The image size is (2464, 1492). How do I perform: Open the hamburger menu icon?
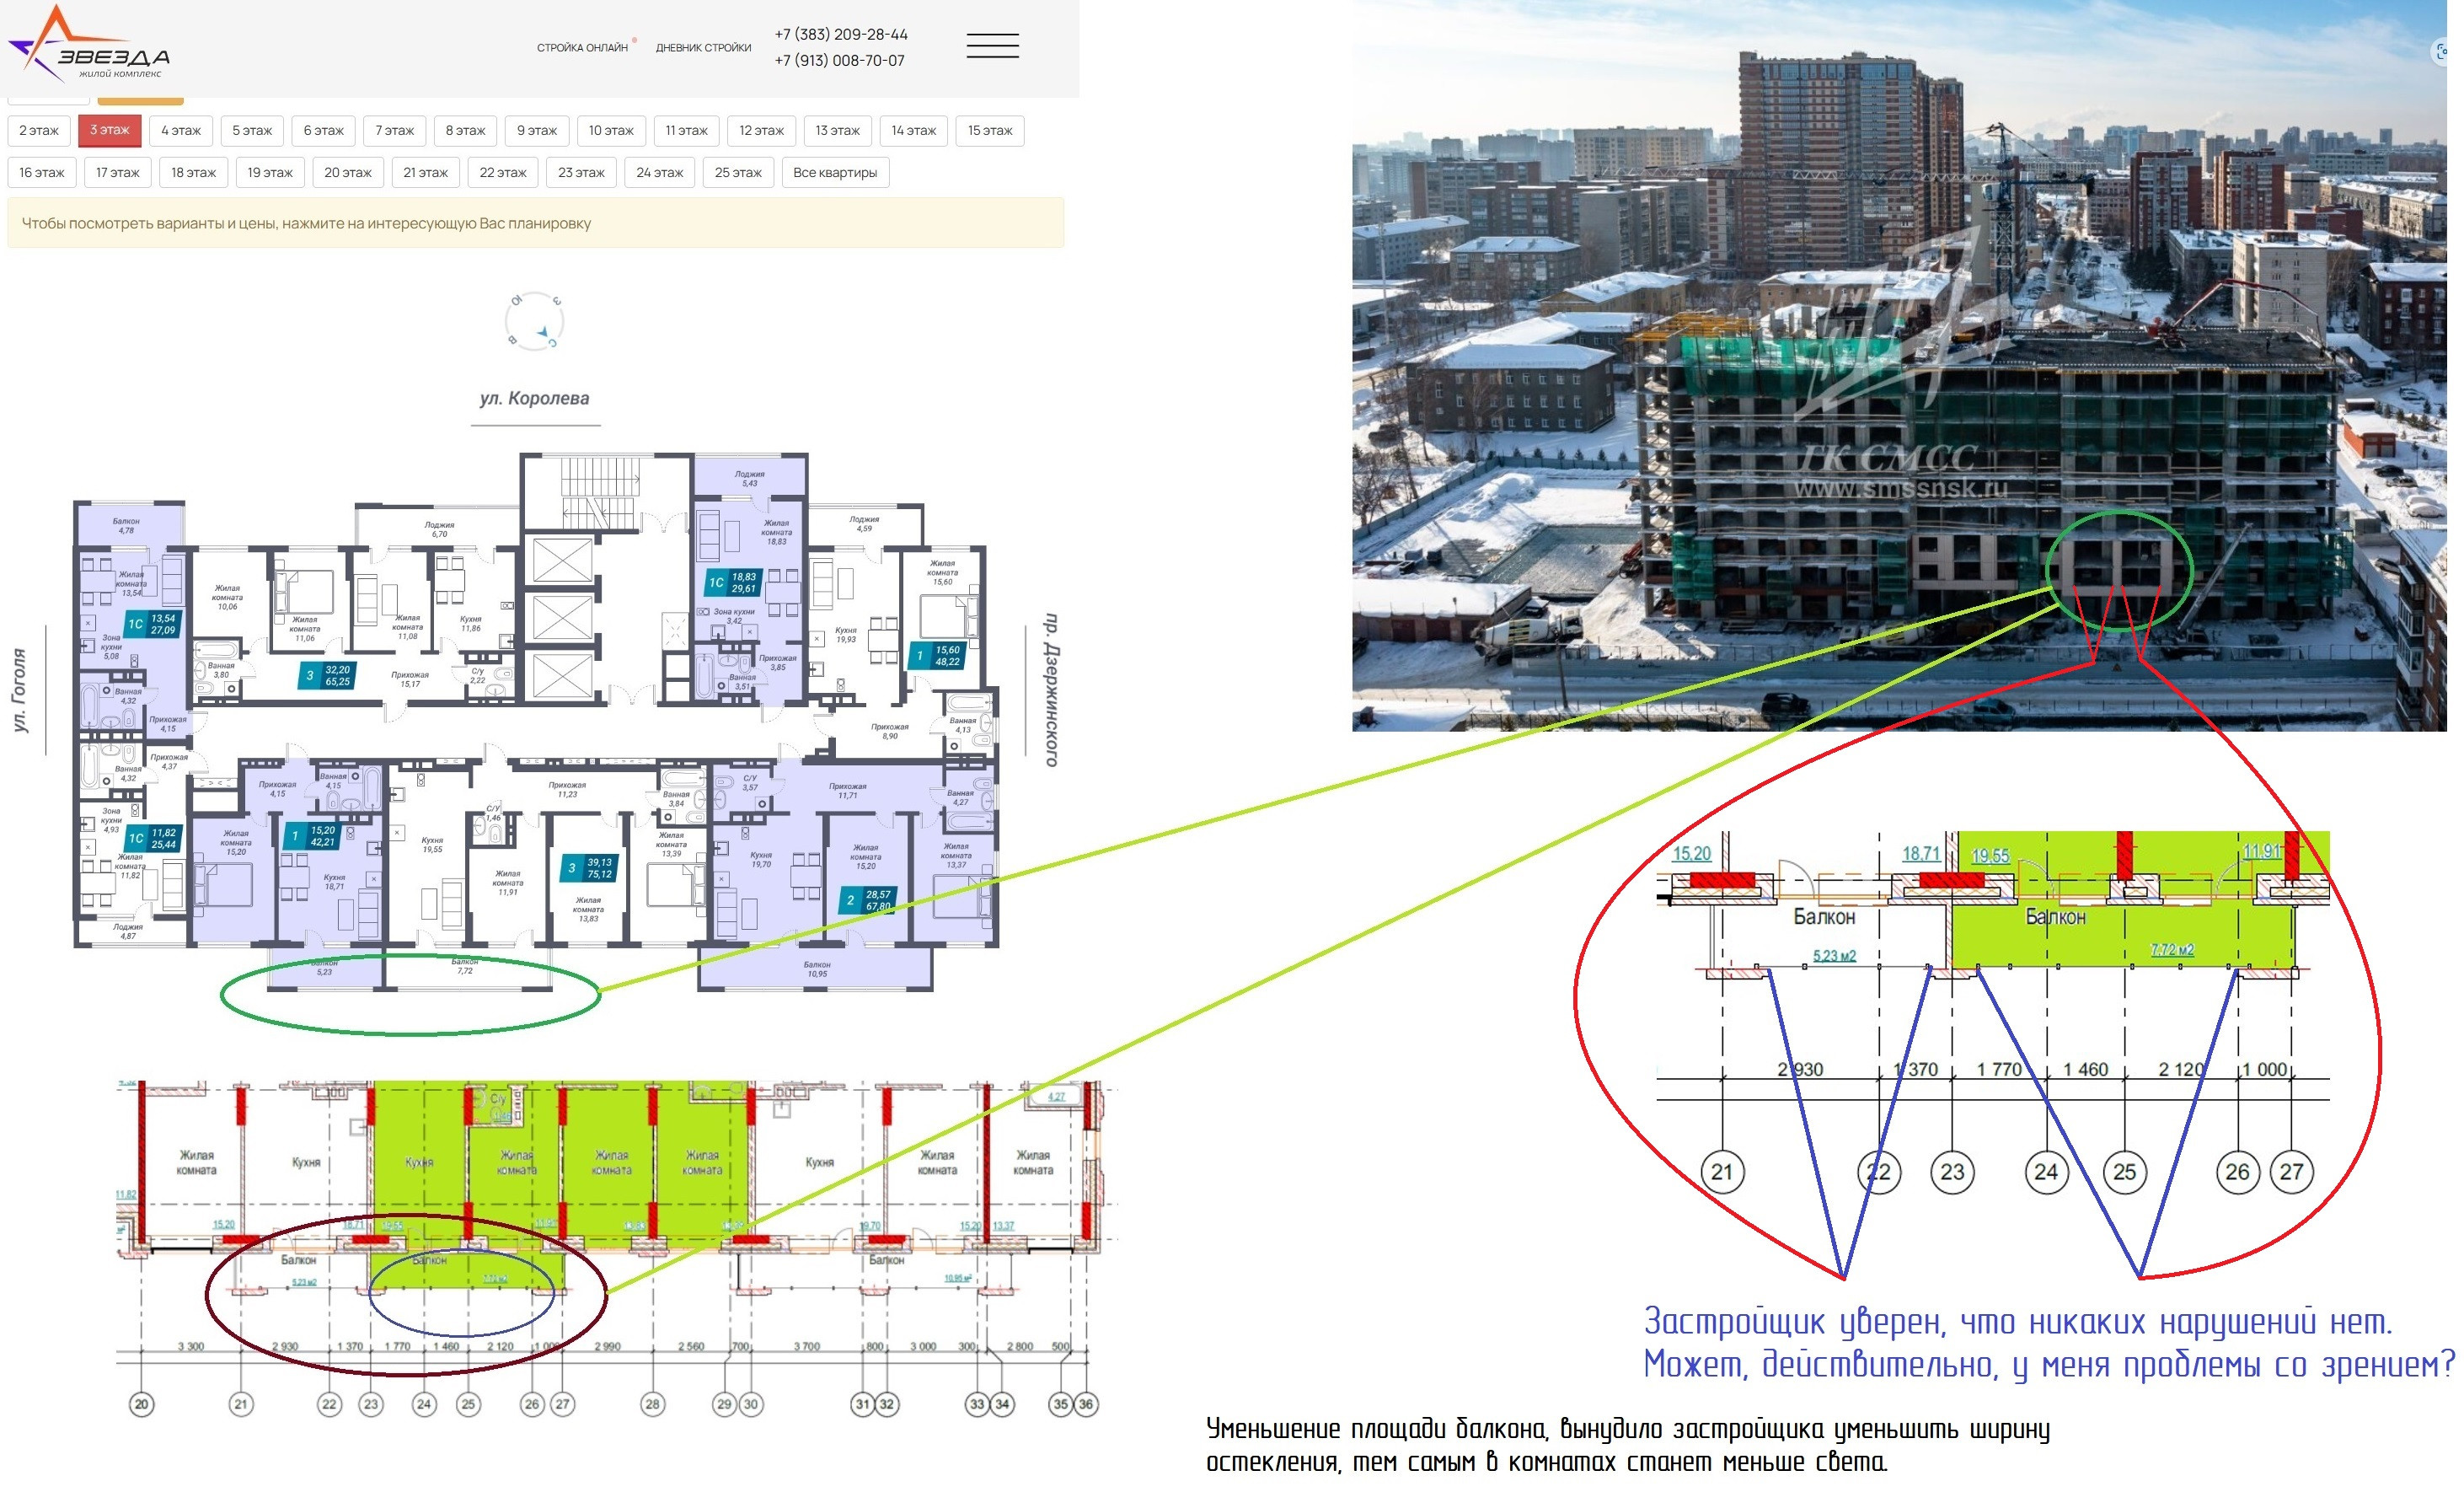[x=992, y=45]
